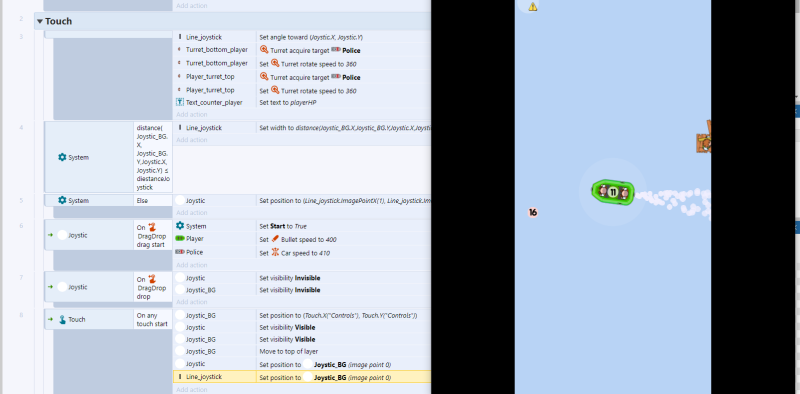Screen dimensions: 800x394
Task: Click DragDrop icon in drag start condition
Action: (152, 228)
